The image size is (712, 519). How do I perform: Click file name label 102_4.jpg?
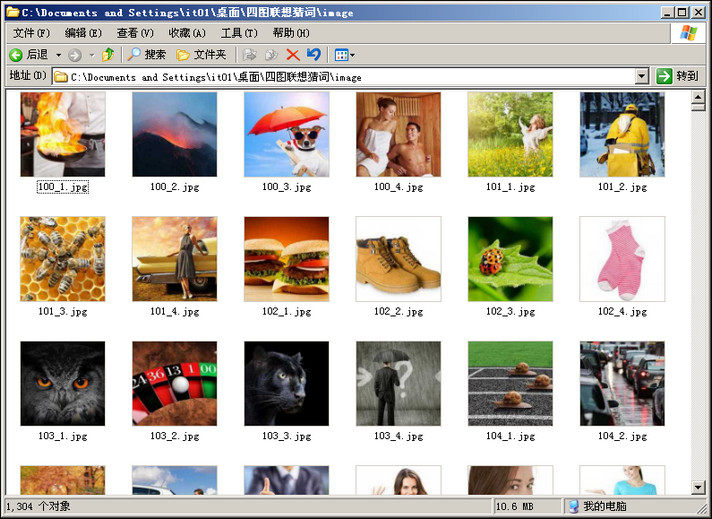[x=622, y=311]
